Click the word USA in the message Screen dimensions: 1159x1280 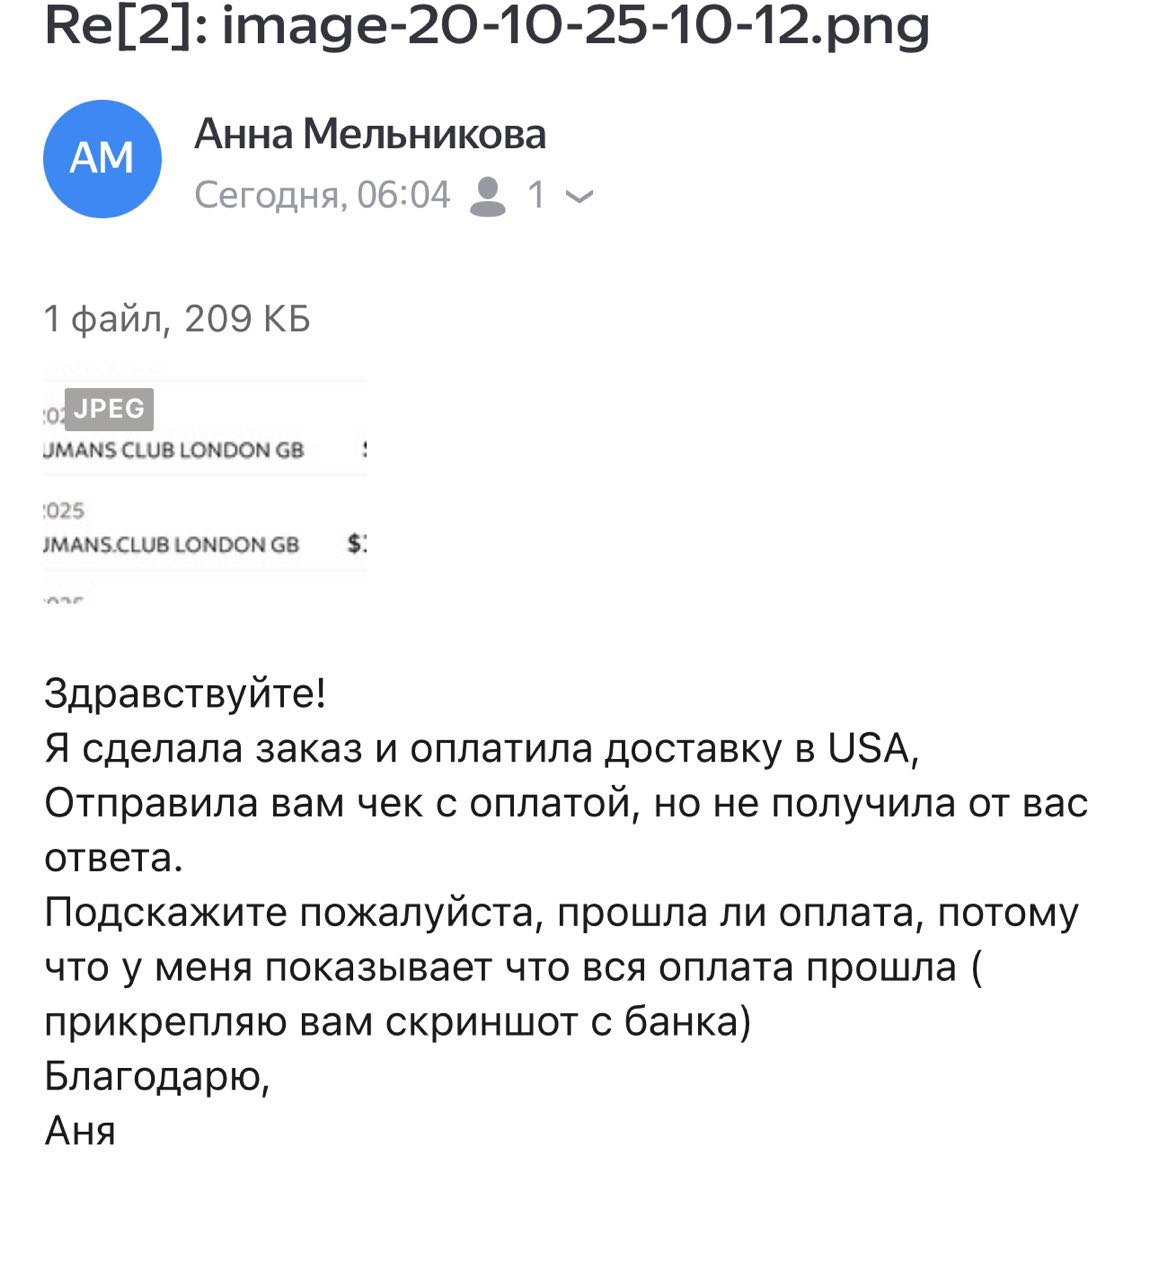click(x=867, y=748)
